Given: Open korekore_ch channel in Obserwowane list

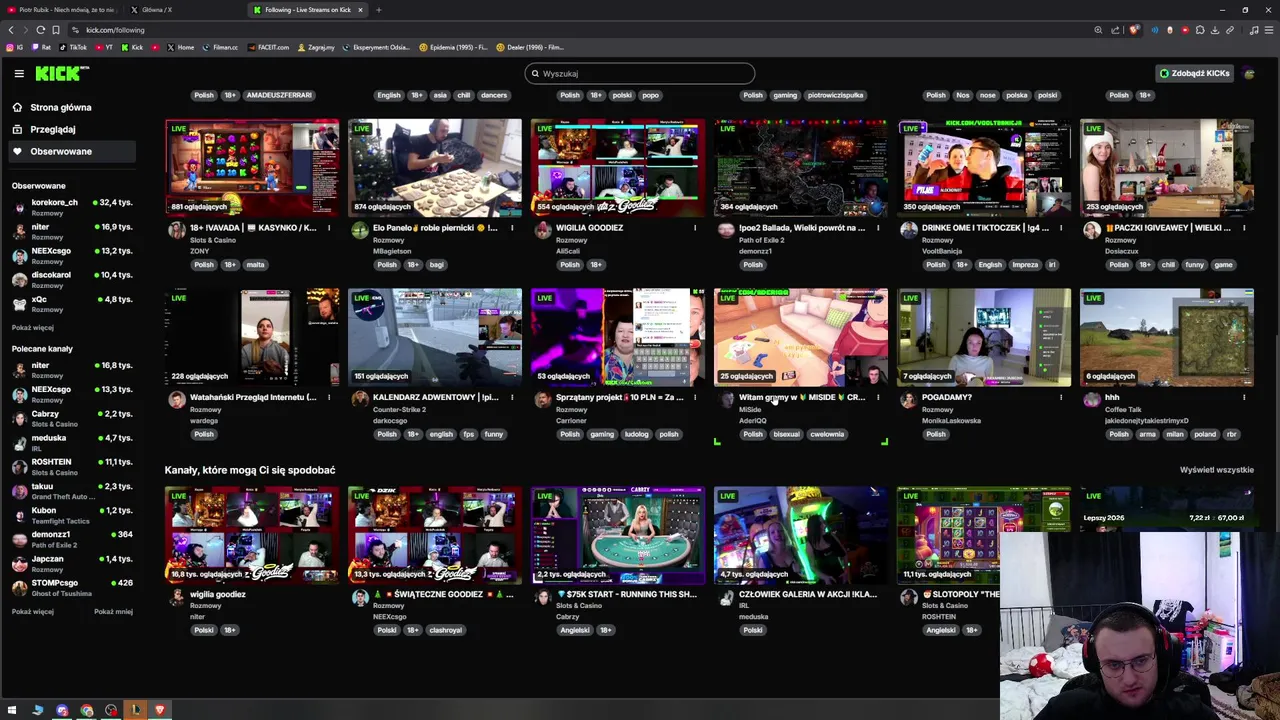Looking at the screenshot, I should coord(72,206).
